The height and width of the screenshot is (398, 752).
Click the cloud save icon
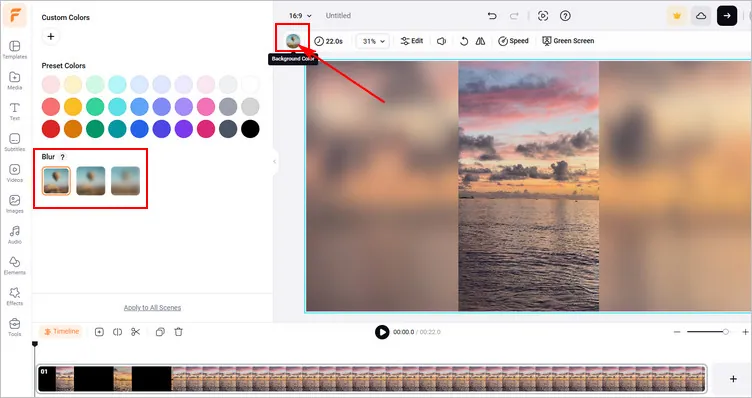701,16
